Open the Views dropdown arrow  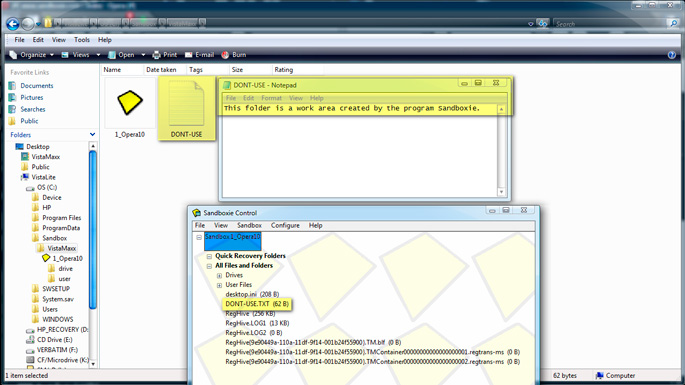pyautogui.click(x=98, y=55)
